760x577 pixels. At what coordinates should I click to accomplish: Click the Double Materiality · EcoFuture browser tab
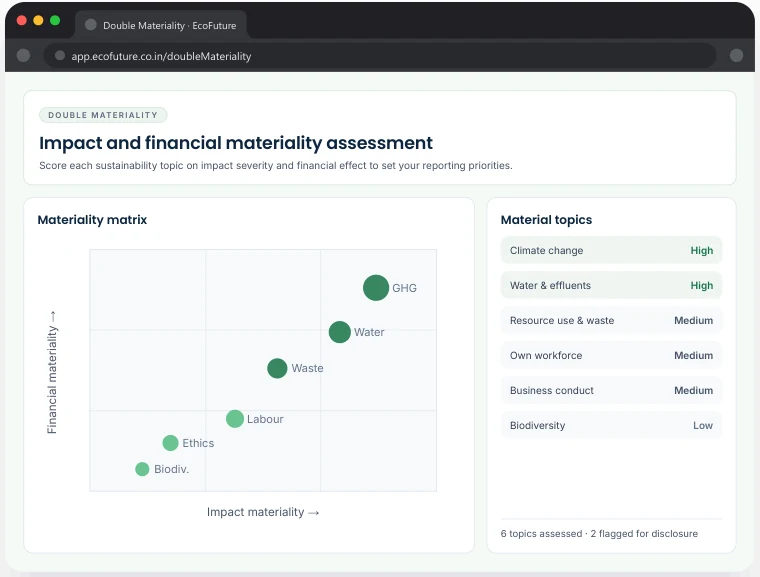(161, 25)
